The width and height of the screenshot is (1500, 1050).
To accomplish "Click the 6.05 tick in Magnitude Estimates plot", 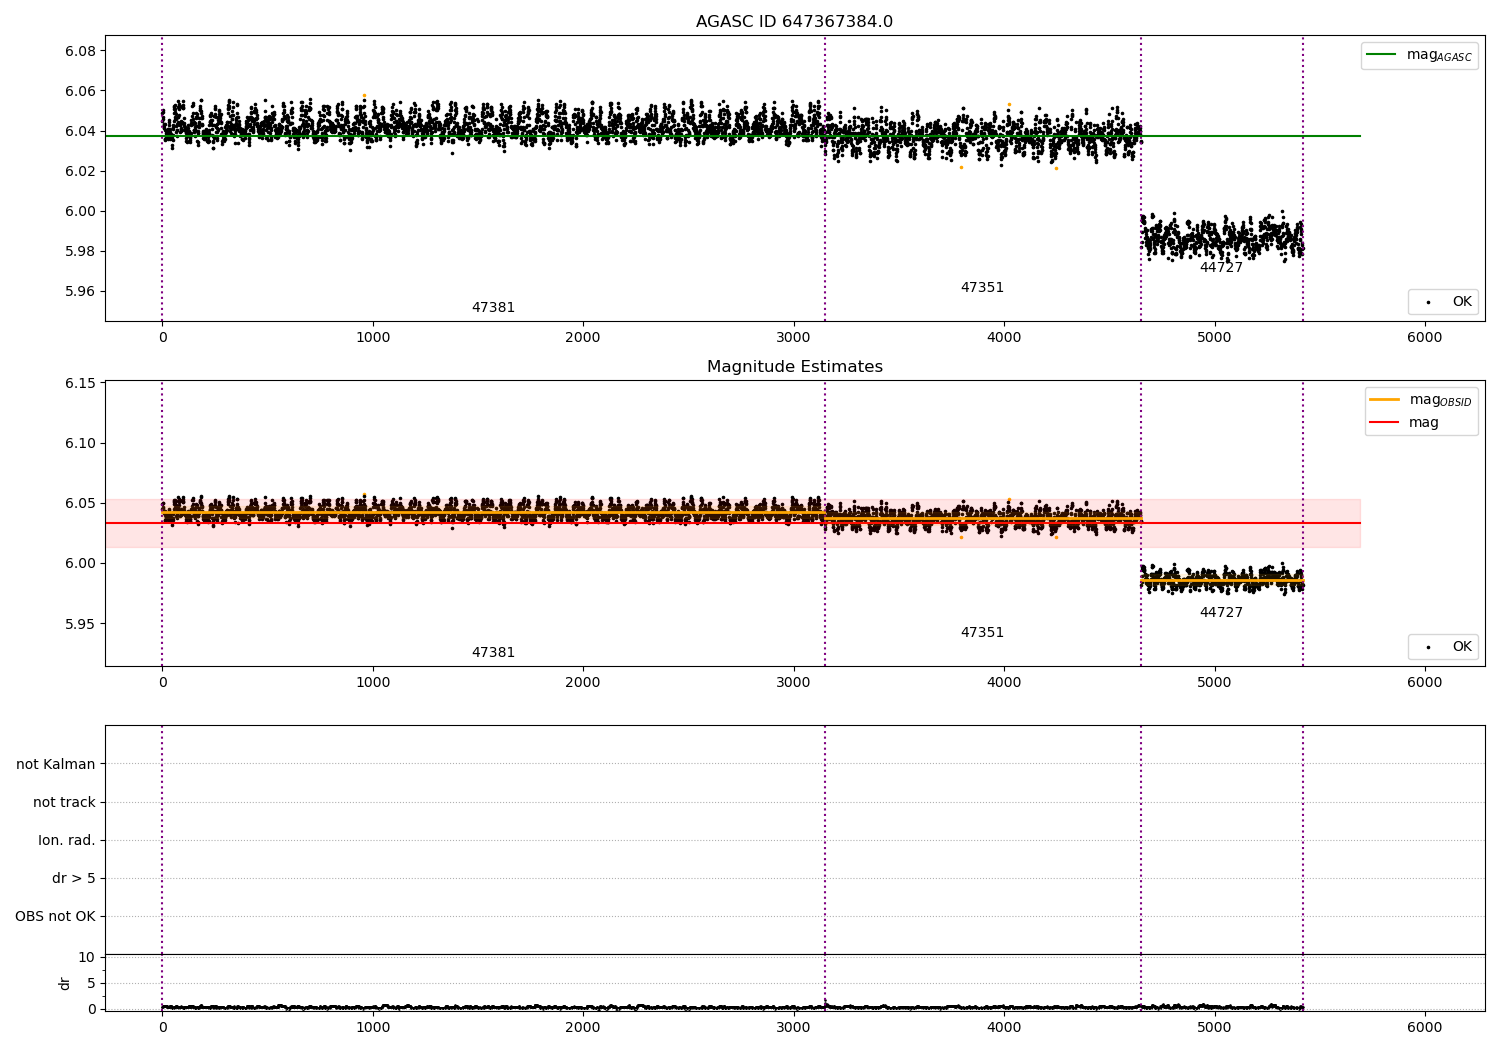I will (x=80, y=503).
